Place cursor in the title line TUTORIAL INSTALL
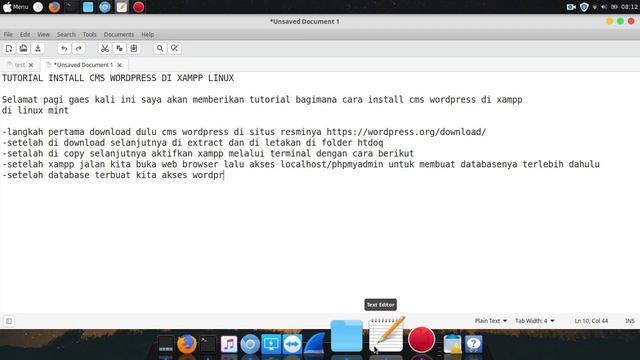 tap(118, 78)
